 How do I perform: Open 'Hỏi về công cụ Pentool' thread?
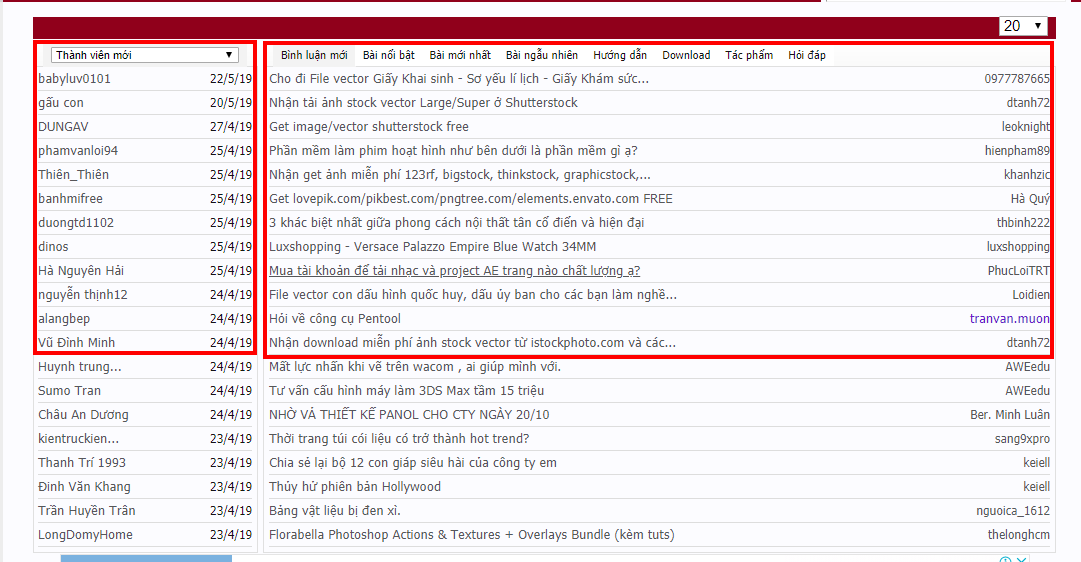point(335,319)
